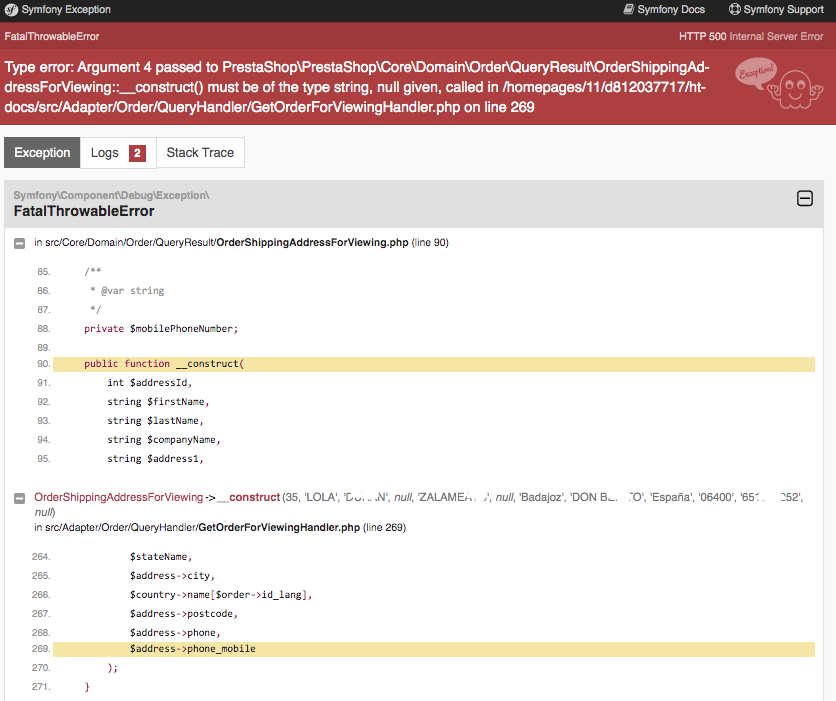The height and width of the screenshot is (701, 836).
Task: Click code line string $lastName
Action: [155, 421]
